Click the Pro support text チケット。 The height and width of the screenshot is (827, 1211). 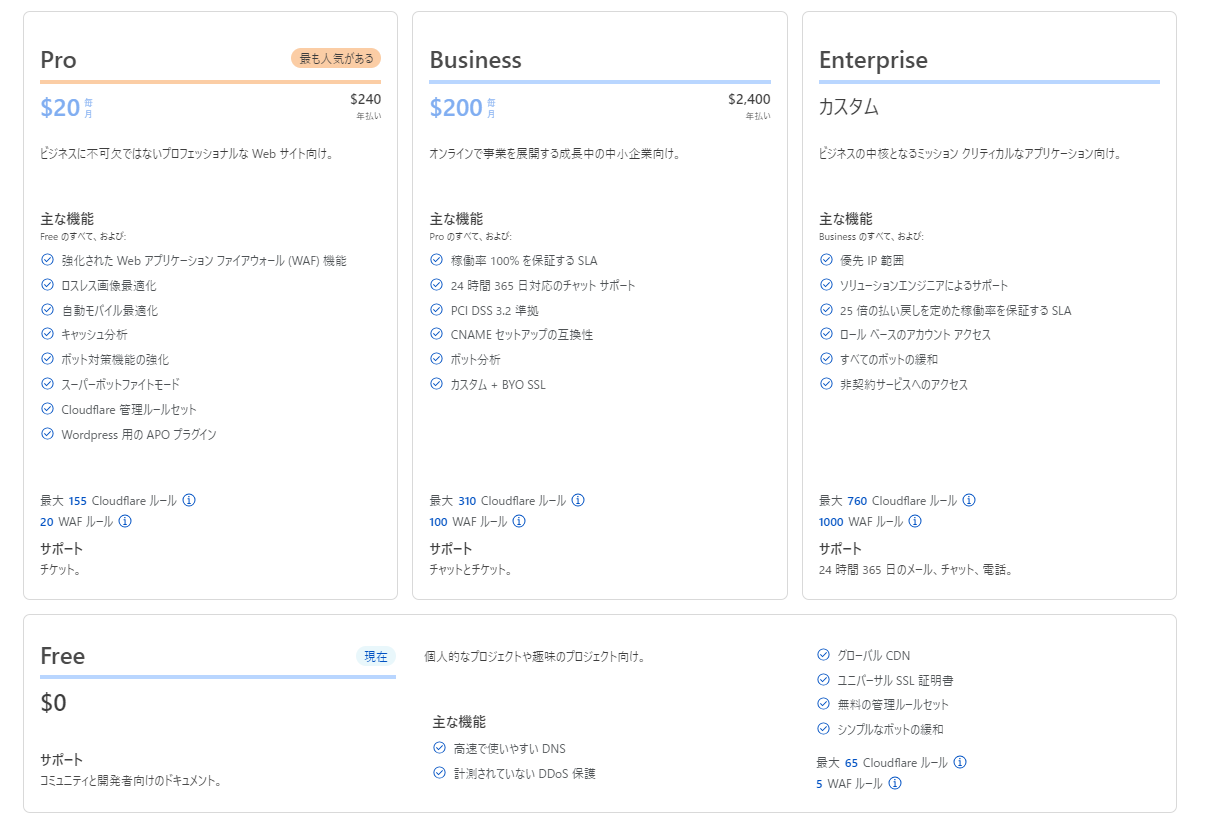tap(60, 569)
